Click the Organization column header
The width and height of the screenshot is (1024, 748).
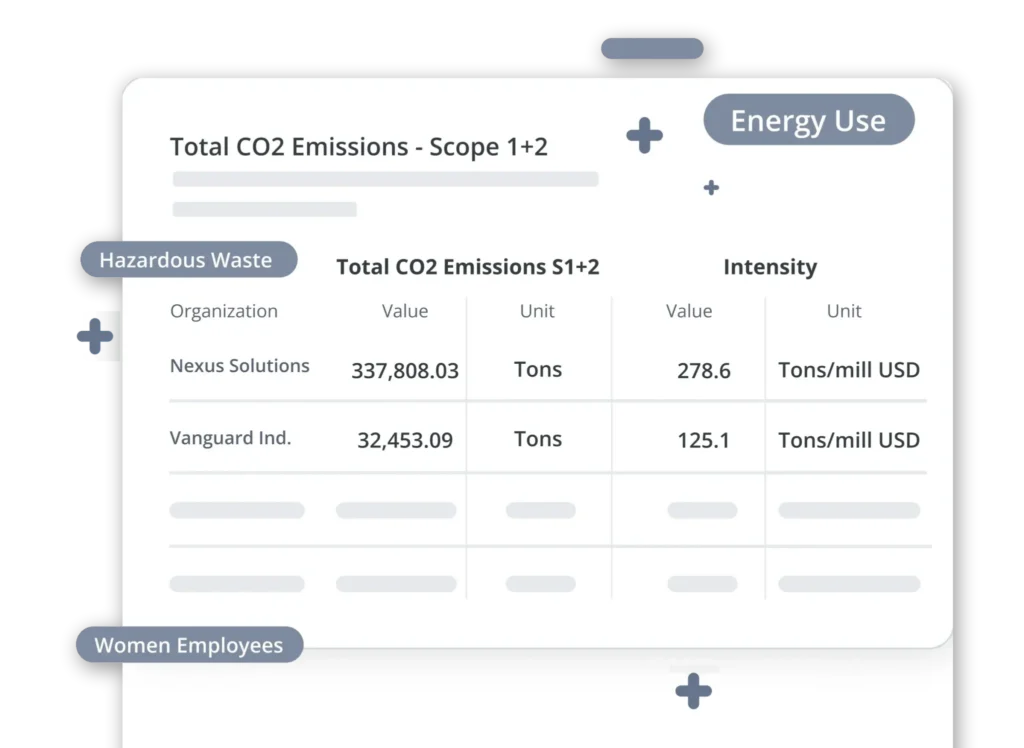coord(224,311)
